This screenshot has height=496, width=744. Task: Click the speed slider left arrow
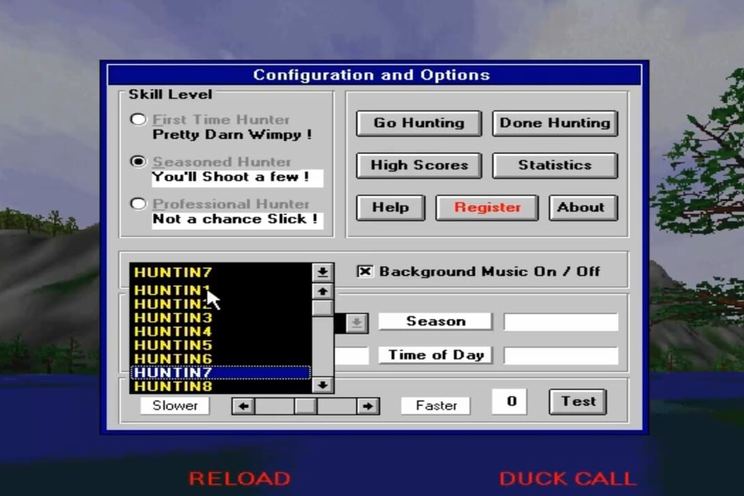[x=243, y=406]
